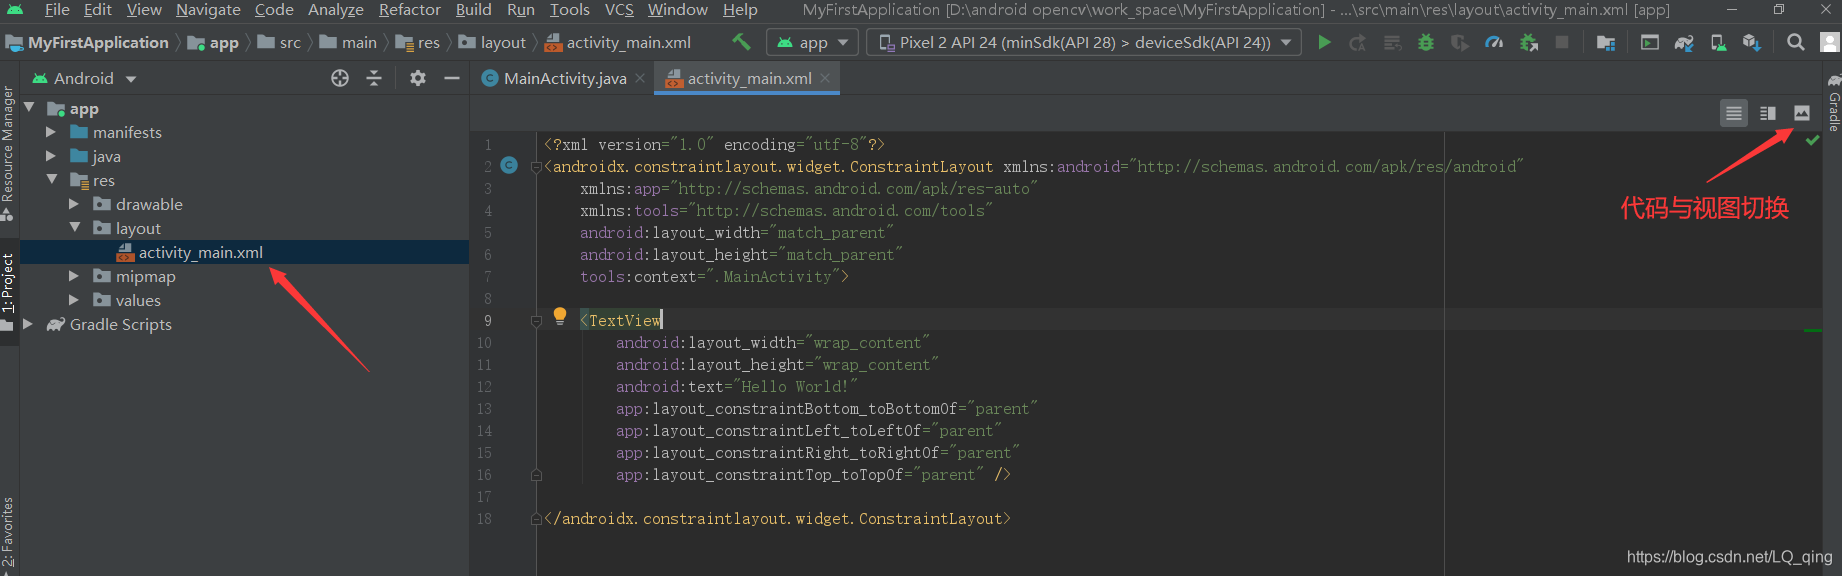Click the lightbulb quick-fix icon on line 9
Viewport: 1842px width, 576px height.
click(560, 317)
